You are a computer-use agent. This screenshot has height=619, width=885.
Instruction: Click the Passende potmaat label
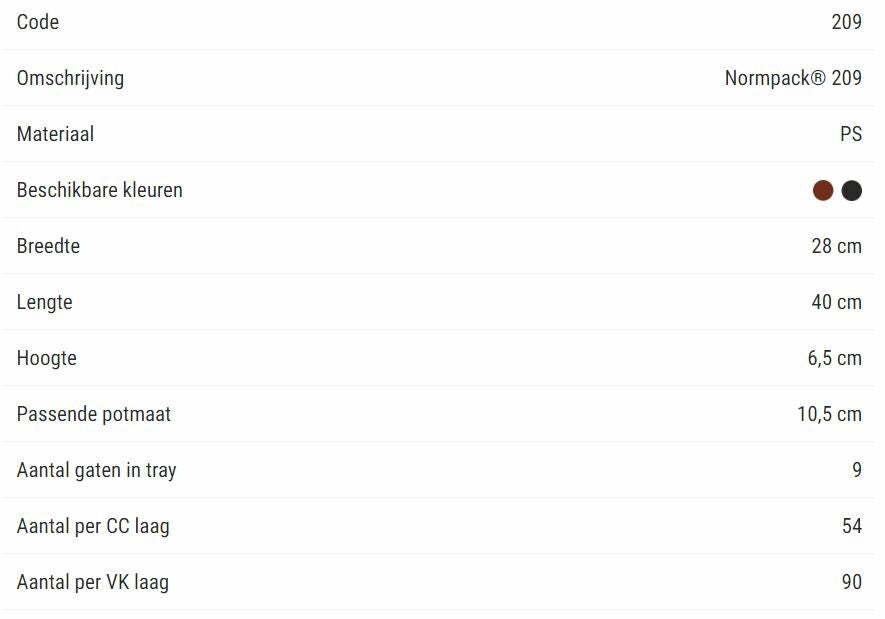(94, 414)
